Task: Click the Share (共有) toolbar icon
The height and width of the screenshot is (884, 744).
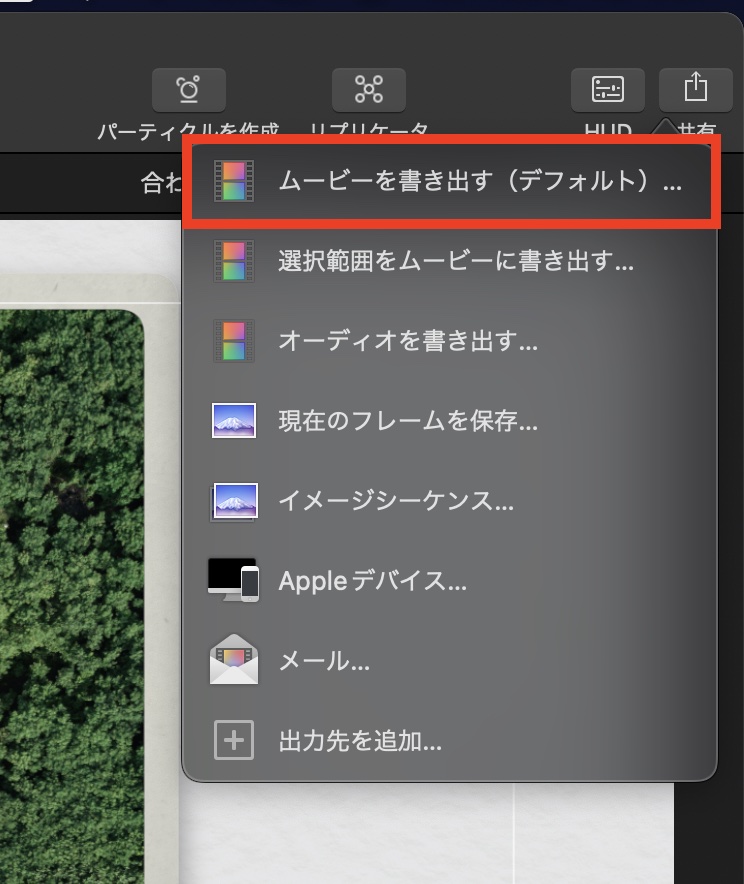Action: [x=696, y=90]
